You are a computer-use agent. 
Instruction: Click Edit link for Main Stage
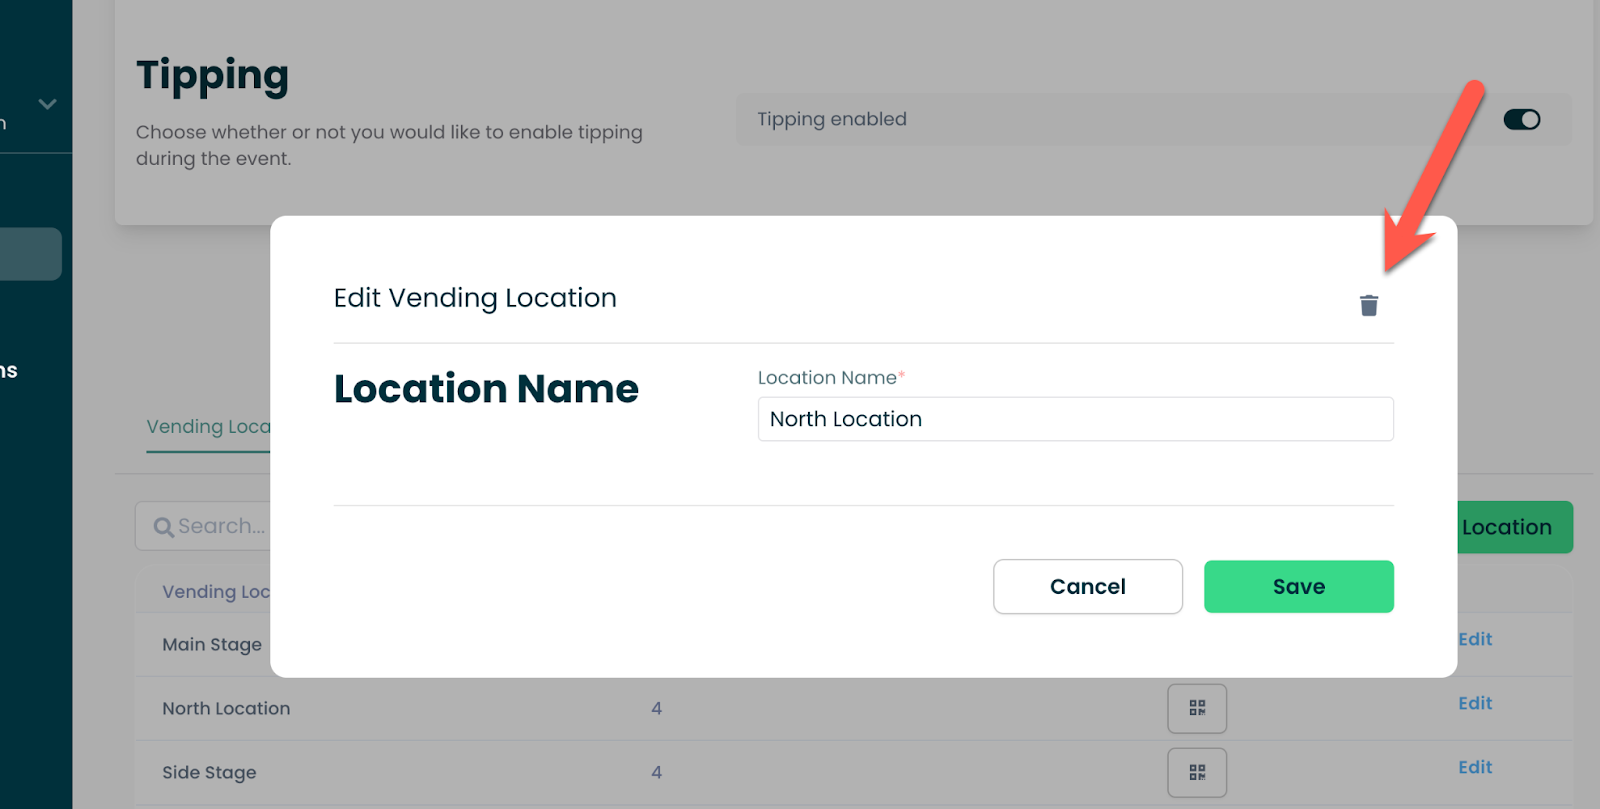click(x=1474, y=639)
